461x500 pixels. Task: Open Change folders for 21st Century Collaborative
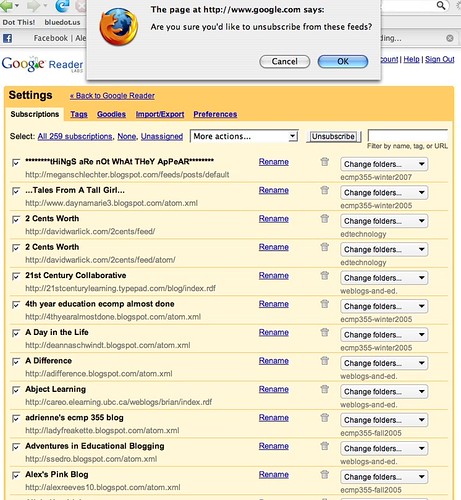[x=384, y=278]
